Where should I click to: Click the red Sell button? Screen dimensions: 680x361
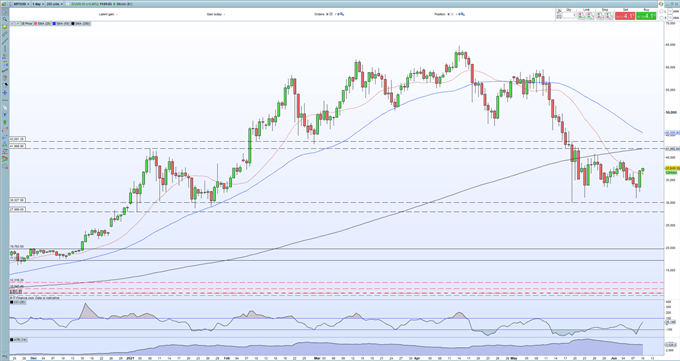[625, 16]
